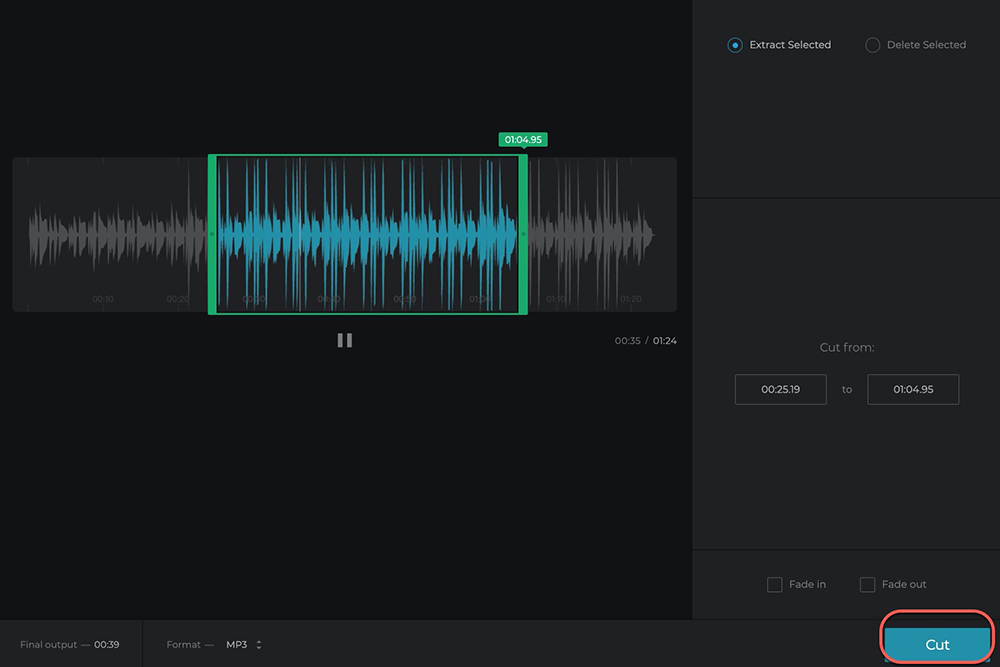
Task: Click the 01:10 timeline tick
Action: point(555,299)
